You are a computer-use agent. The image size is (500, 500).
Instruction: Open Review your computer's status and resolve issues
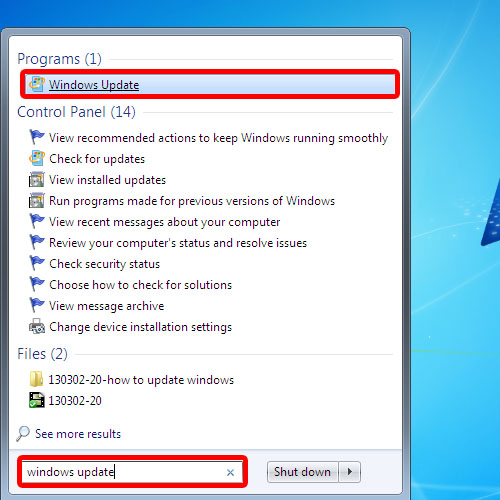(x=178, y=243)
